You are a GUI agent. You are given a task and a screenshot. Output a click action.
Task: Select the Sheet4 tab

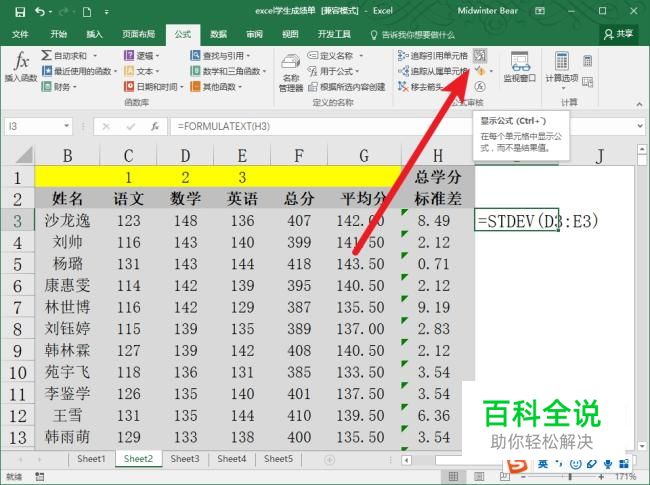tap(232, 458)
